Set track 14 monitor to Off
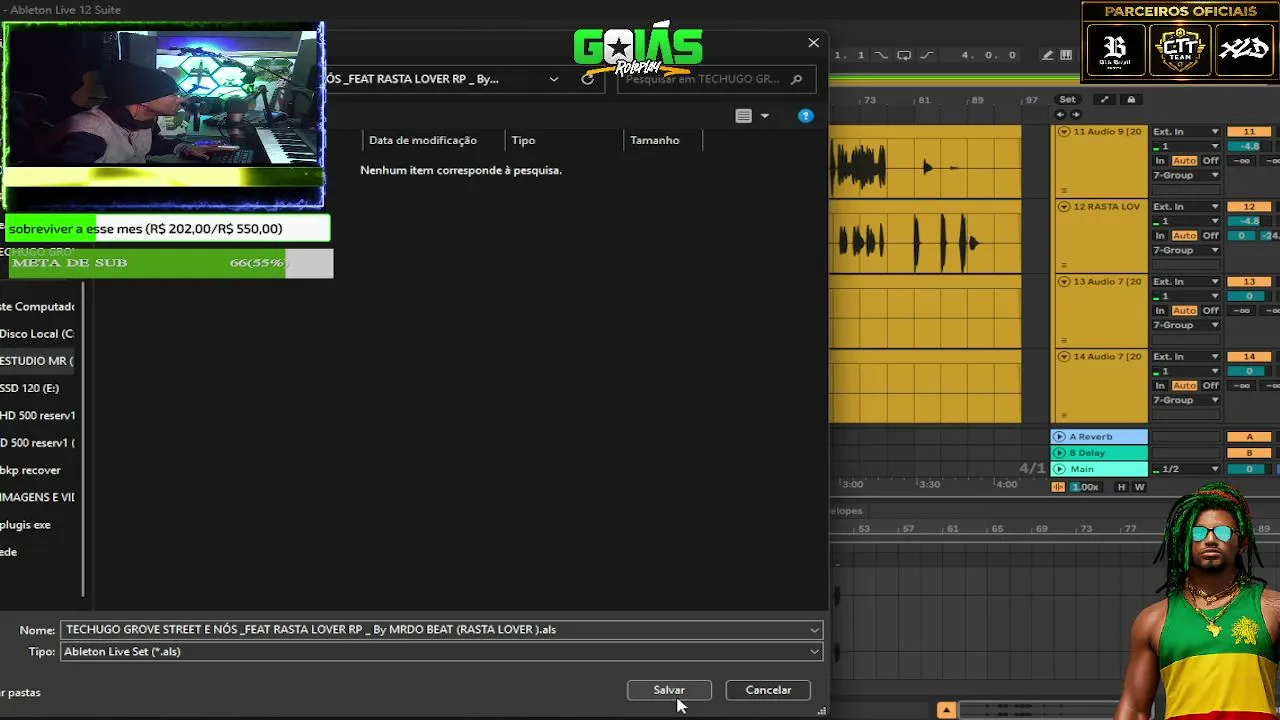 1211,386
